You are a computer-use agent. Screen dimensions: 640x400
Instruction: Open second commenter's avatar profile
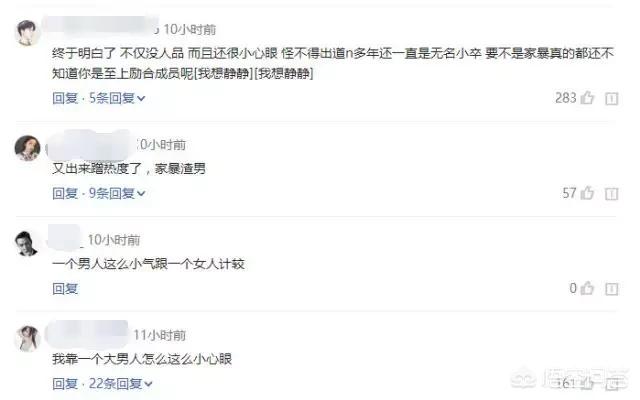click(x=27, y=148)
